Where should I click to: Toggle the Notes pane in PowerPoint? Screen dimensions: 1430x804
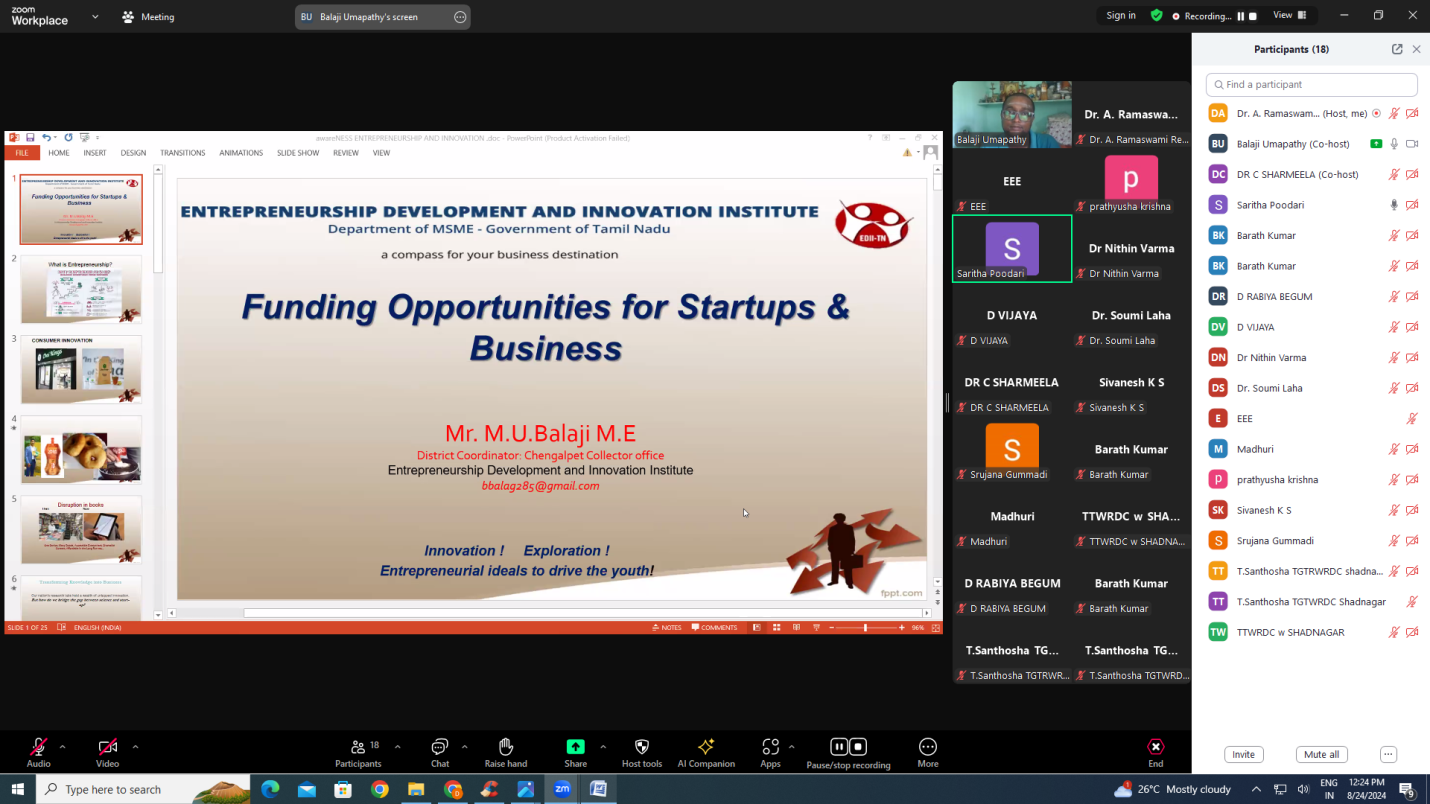[x=667, y=628]
